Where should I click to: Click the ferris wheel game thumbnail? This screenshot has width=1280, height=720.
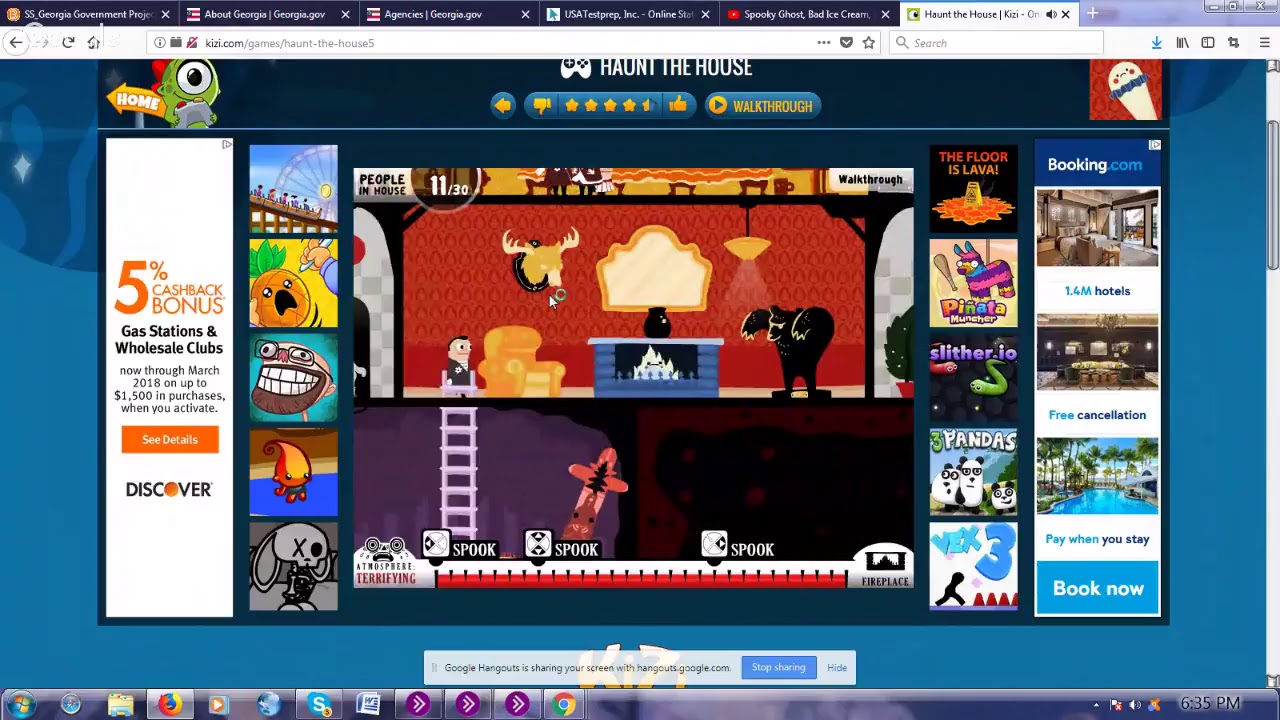[x=293, y=188]
